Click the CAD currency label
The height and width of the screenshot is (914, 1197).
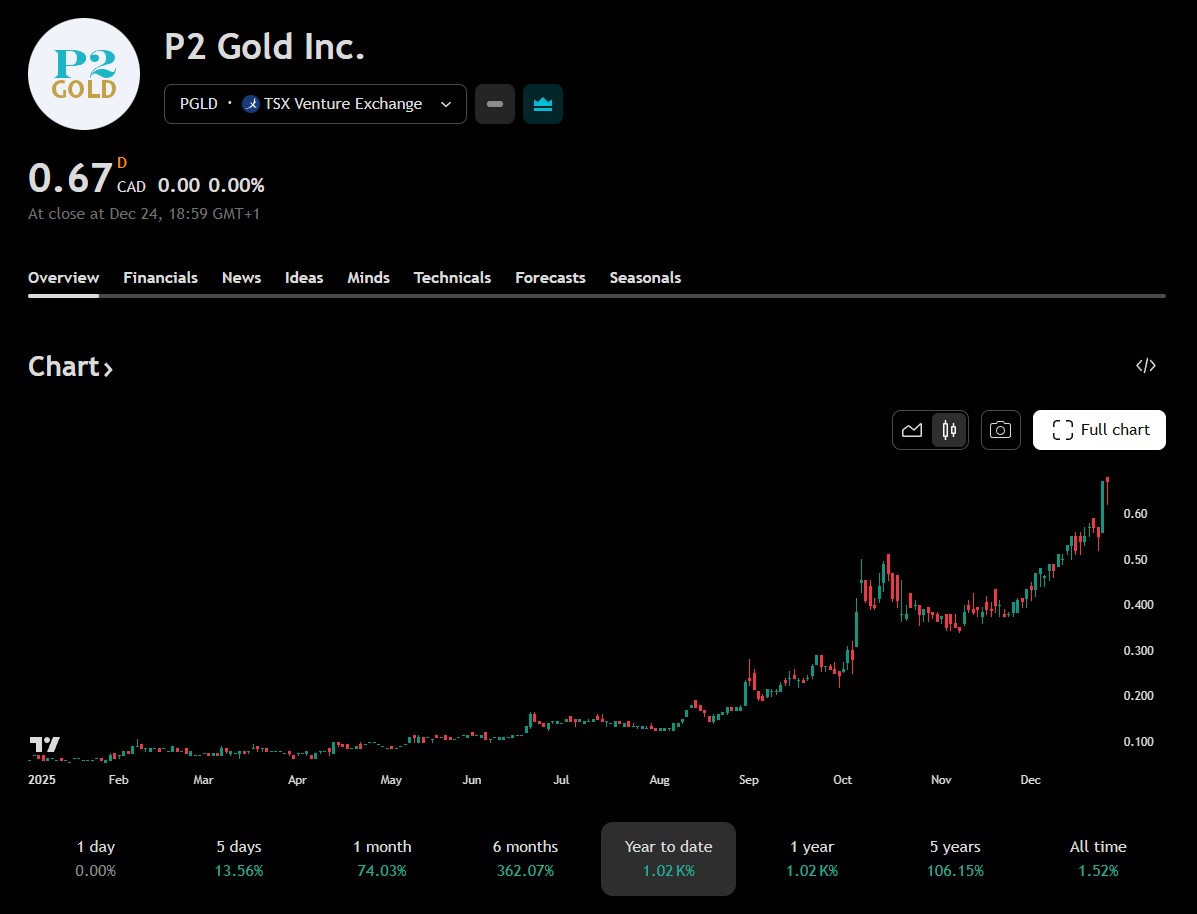[x=131, y=186]
